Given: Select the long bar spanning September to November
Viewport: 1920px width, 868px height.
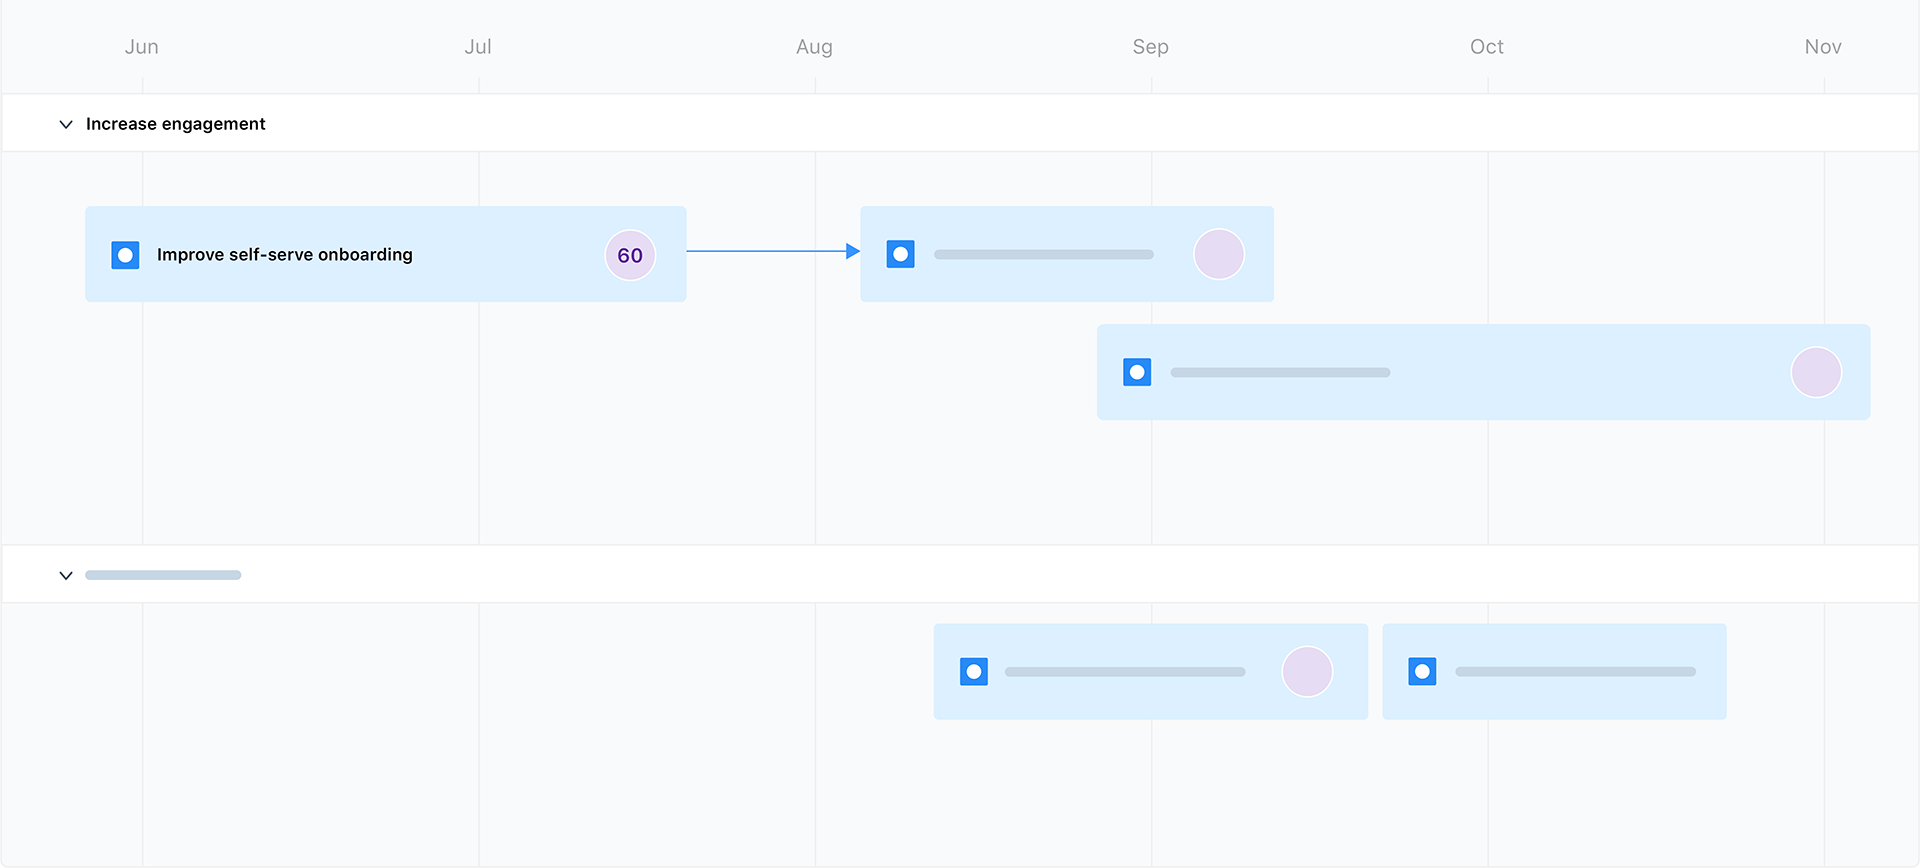Looking at the screenshot, I should coord(1484,371).
